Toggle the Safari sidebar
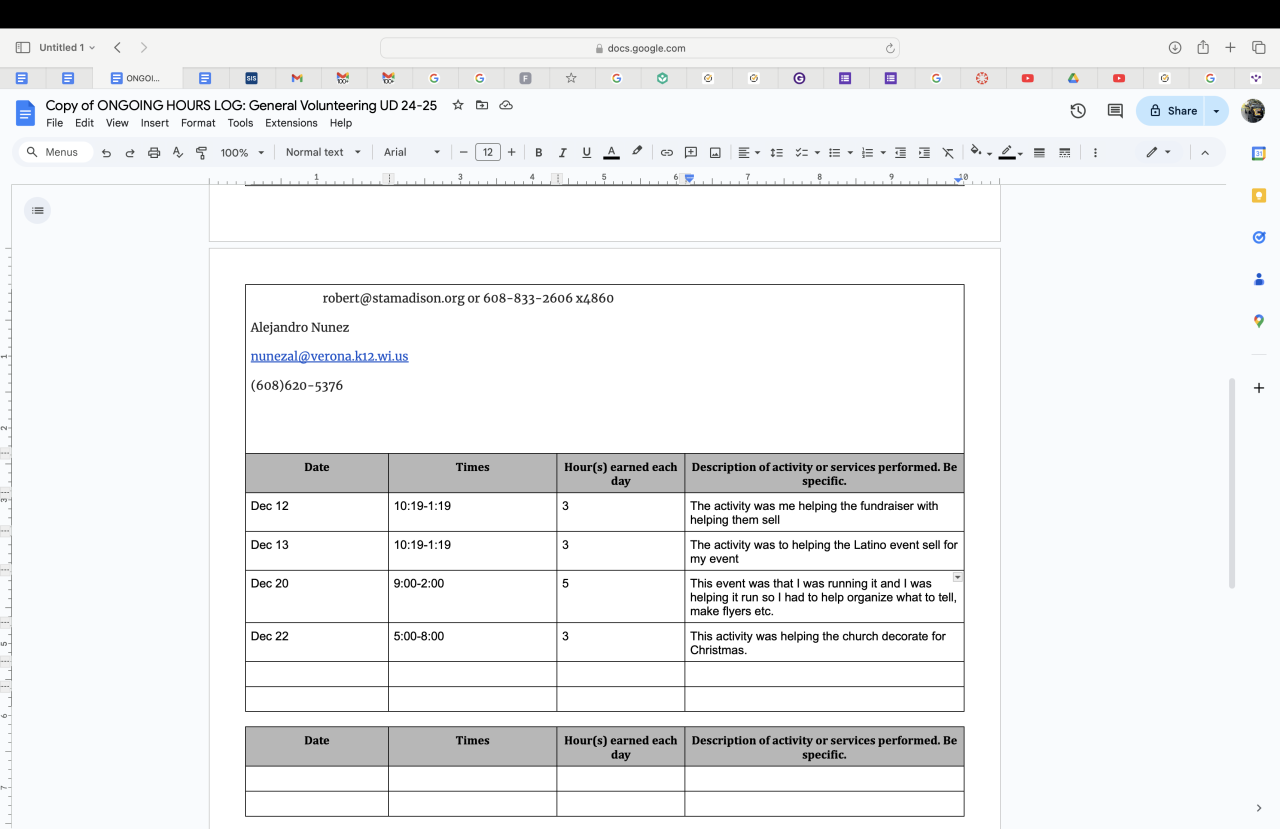This screenshot has height=829, width=1280. pos(23,48)
